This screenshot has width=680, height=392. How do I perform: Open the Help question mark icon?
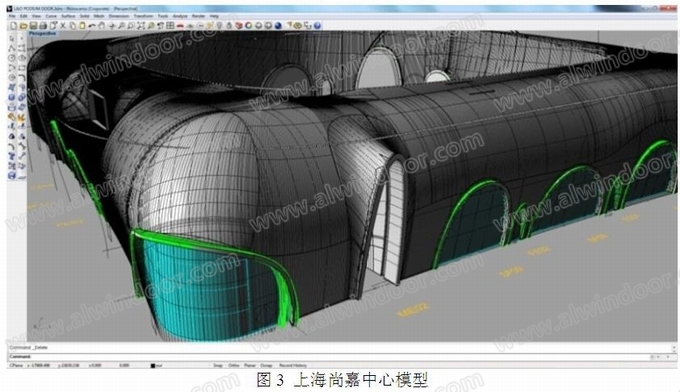click(x=317, y=26)
